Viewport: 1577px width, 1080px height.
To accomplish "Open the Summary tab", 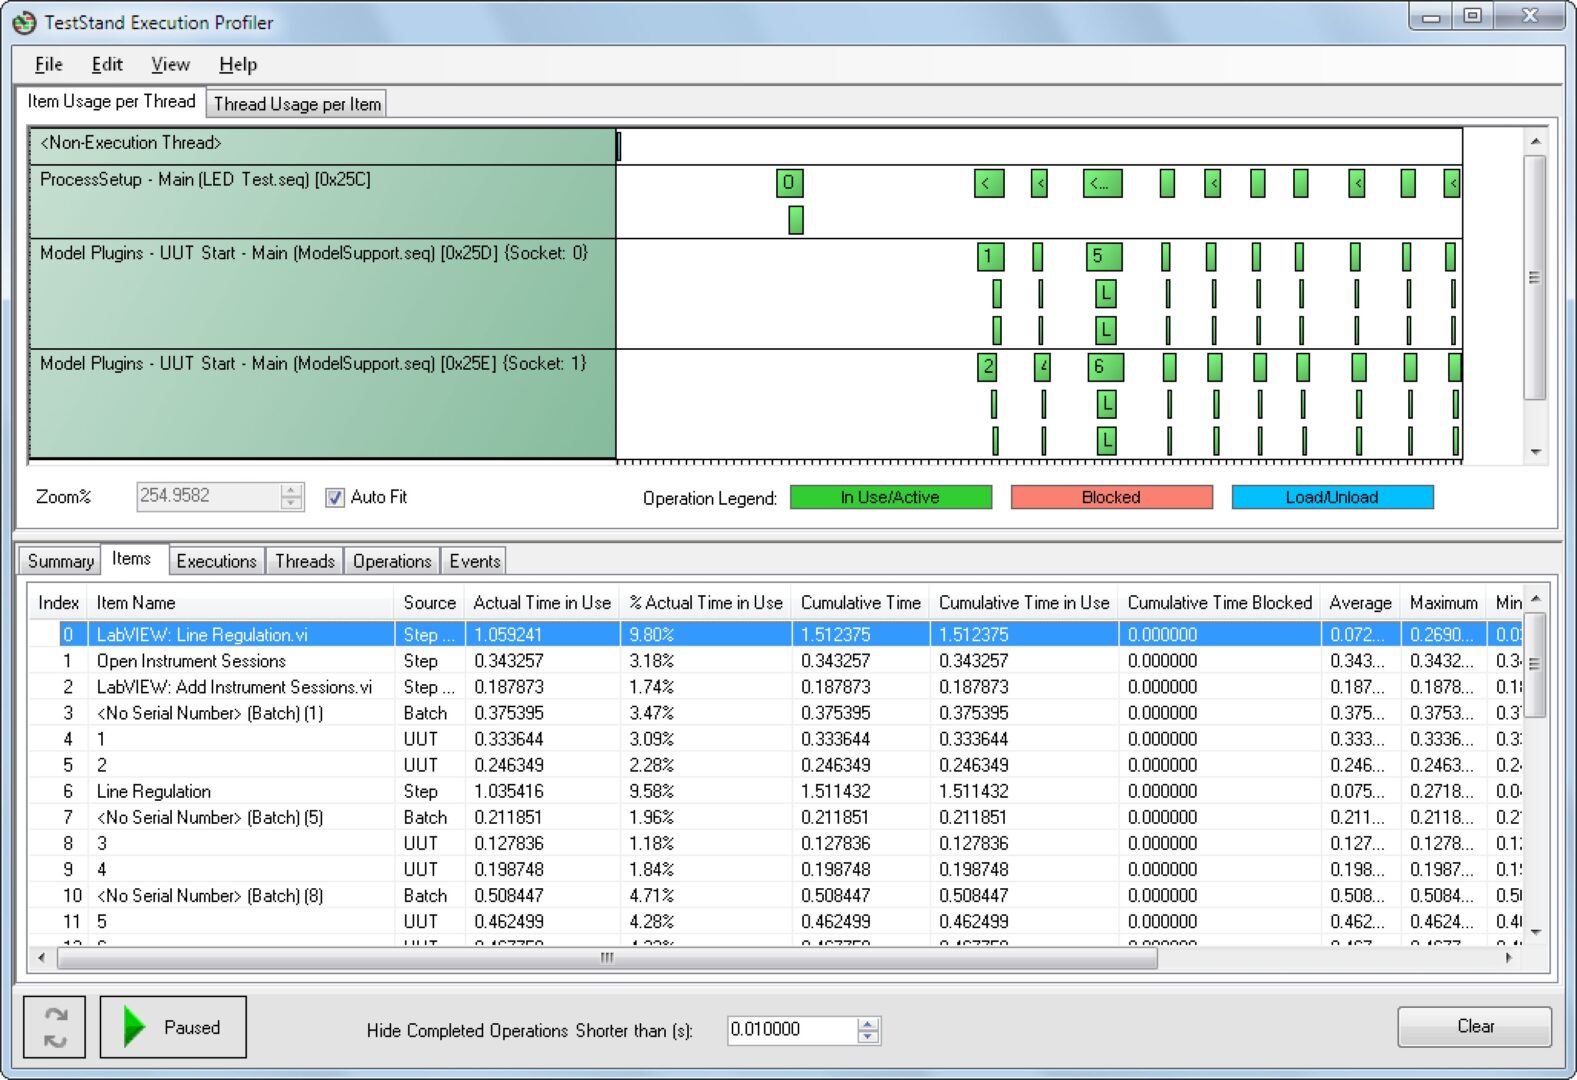I will [60, 561].
